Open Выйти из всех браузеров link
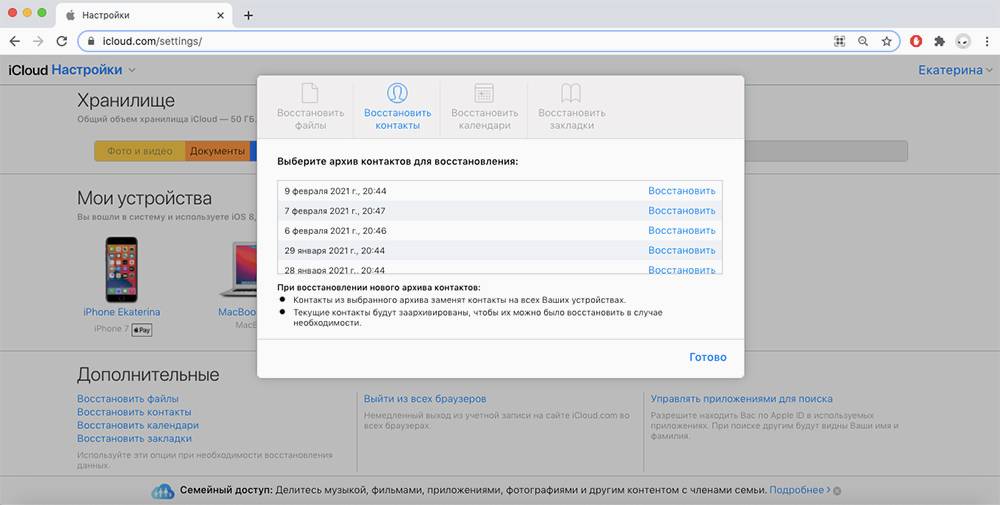 425,399
